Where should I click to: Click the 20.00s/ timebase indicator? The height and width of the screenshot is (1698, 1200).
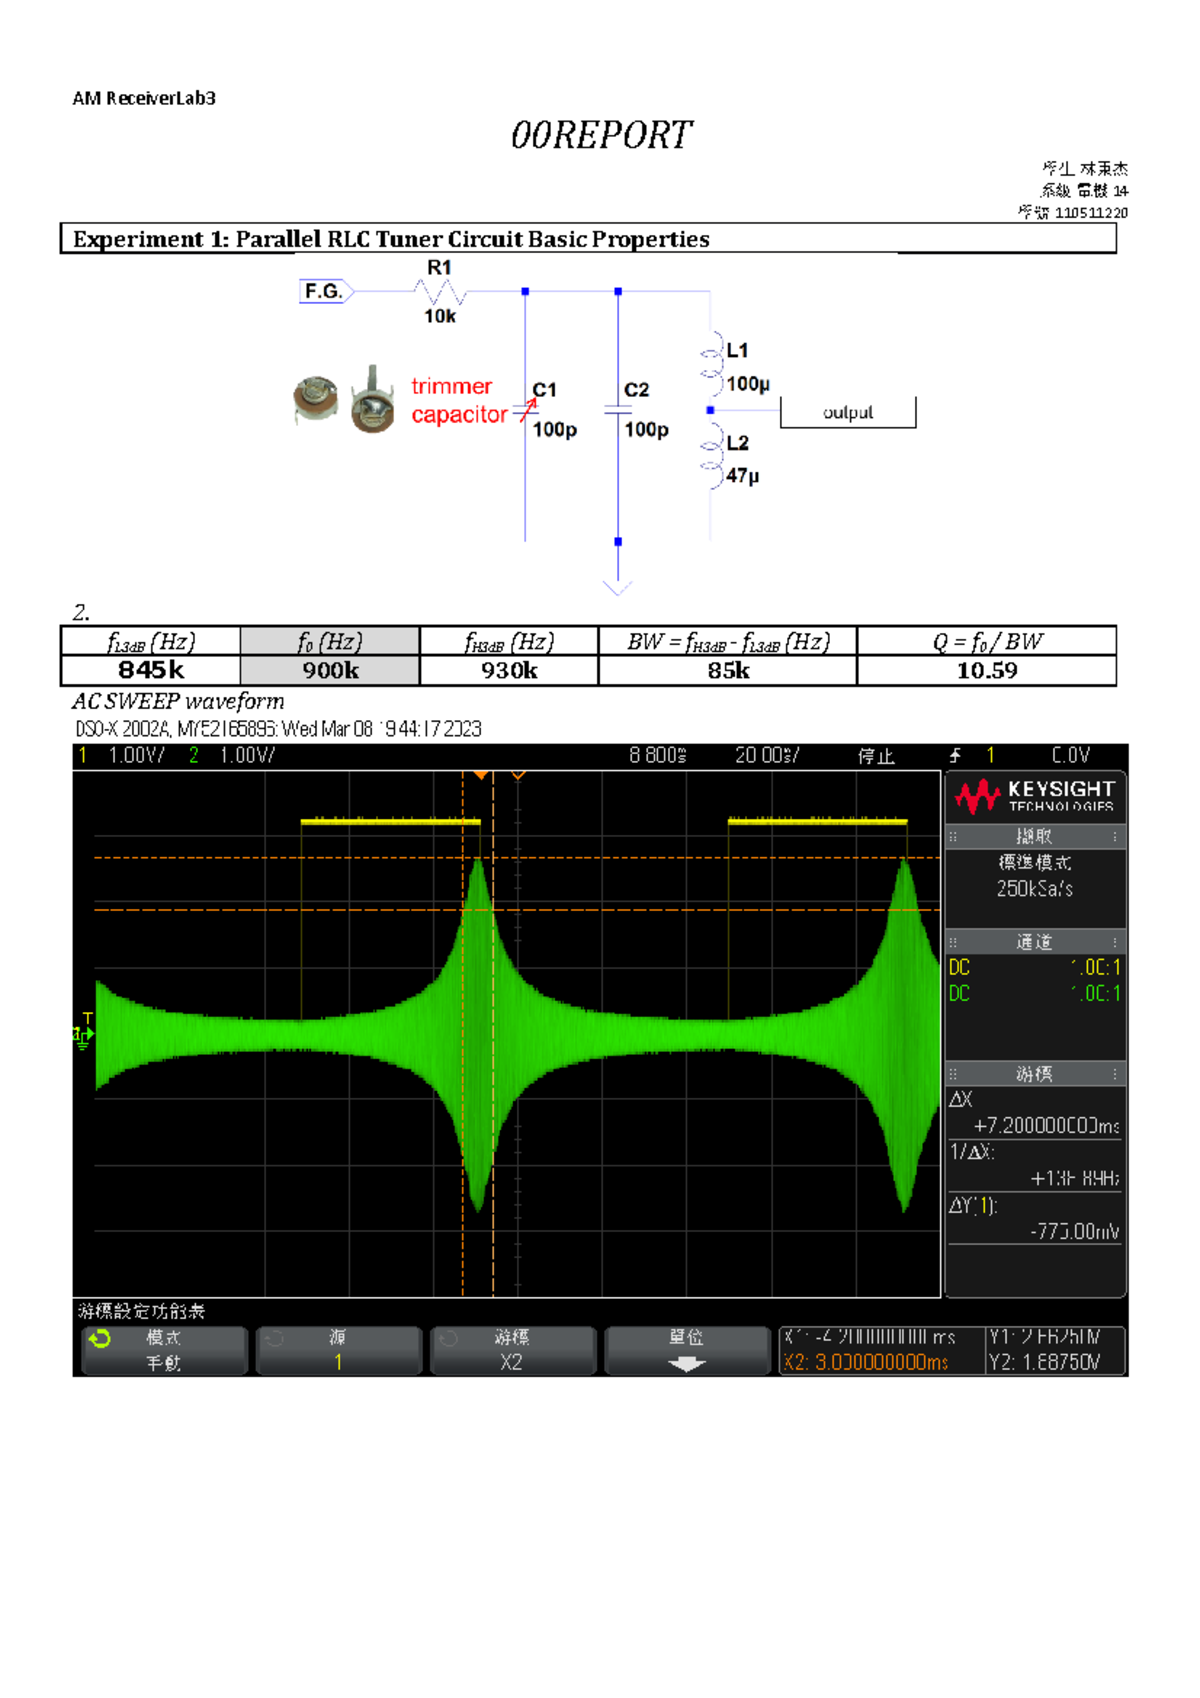(767, 756)
